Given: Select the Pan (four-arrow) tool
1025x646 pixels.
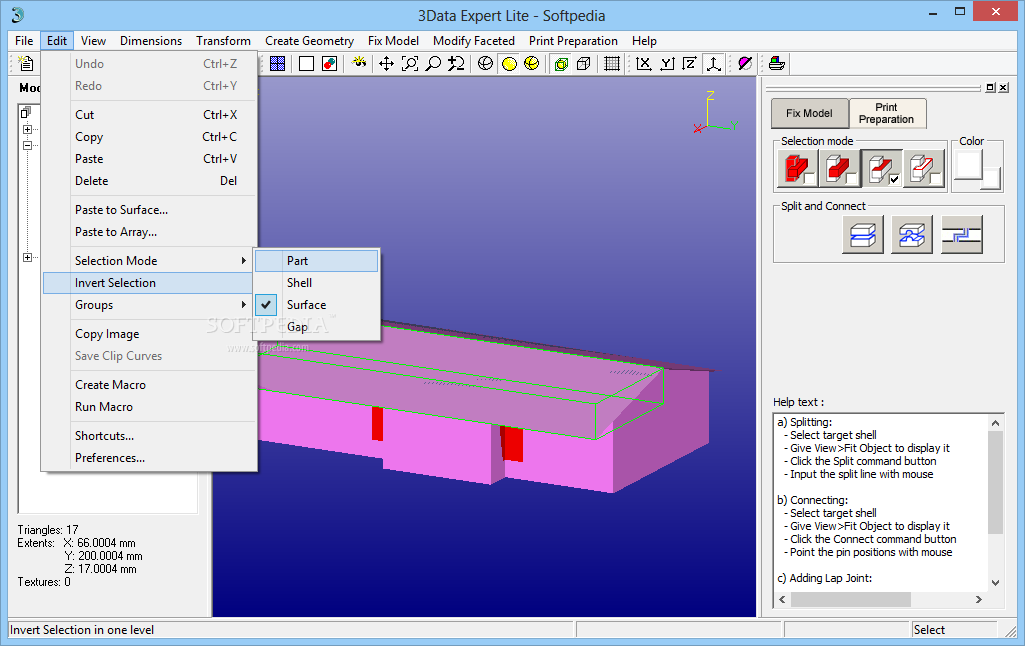Looking at the screenshot, I should 386,63.
